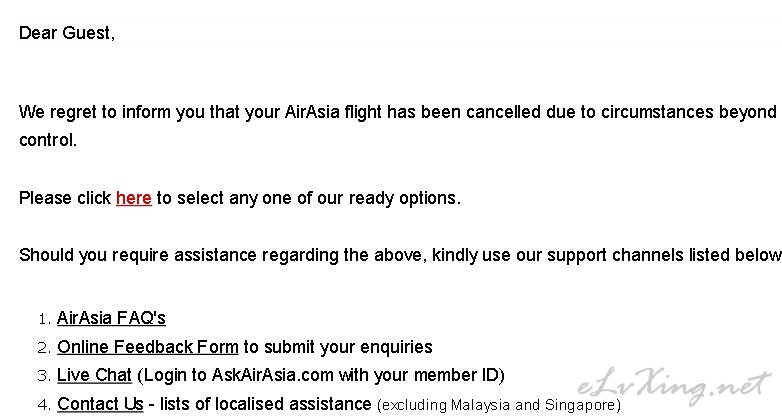This screenshot has width=782, height=419.
Task: Click 'lists of localised assistance' text
Action: 265,404
